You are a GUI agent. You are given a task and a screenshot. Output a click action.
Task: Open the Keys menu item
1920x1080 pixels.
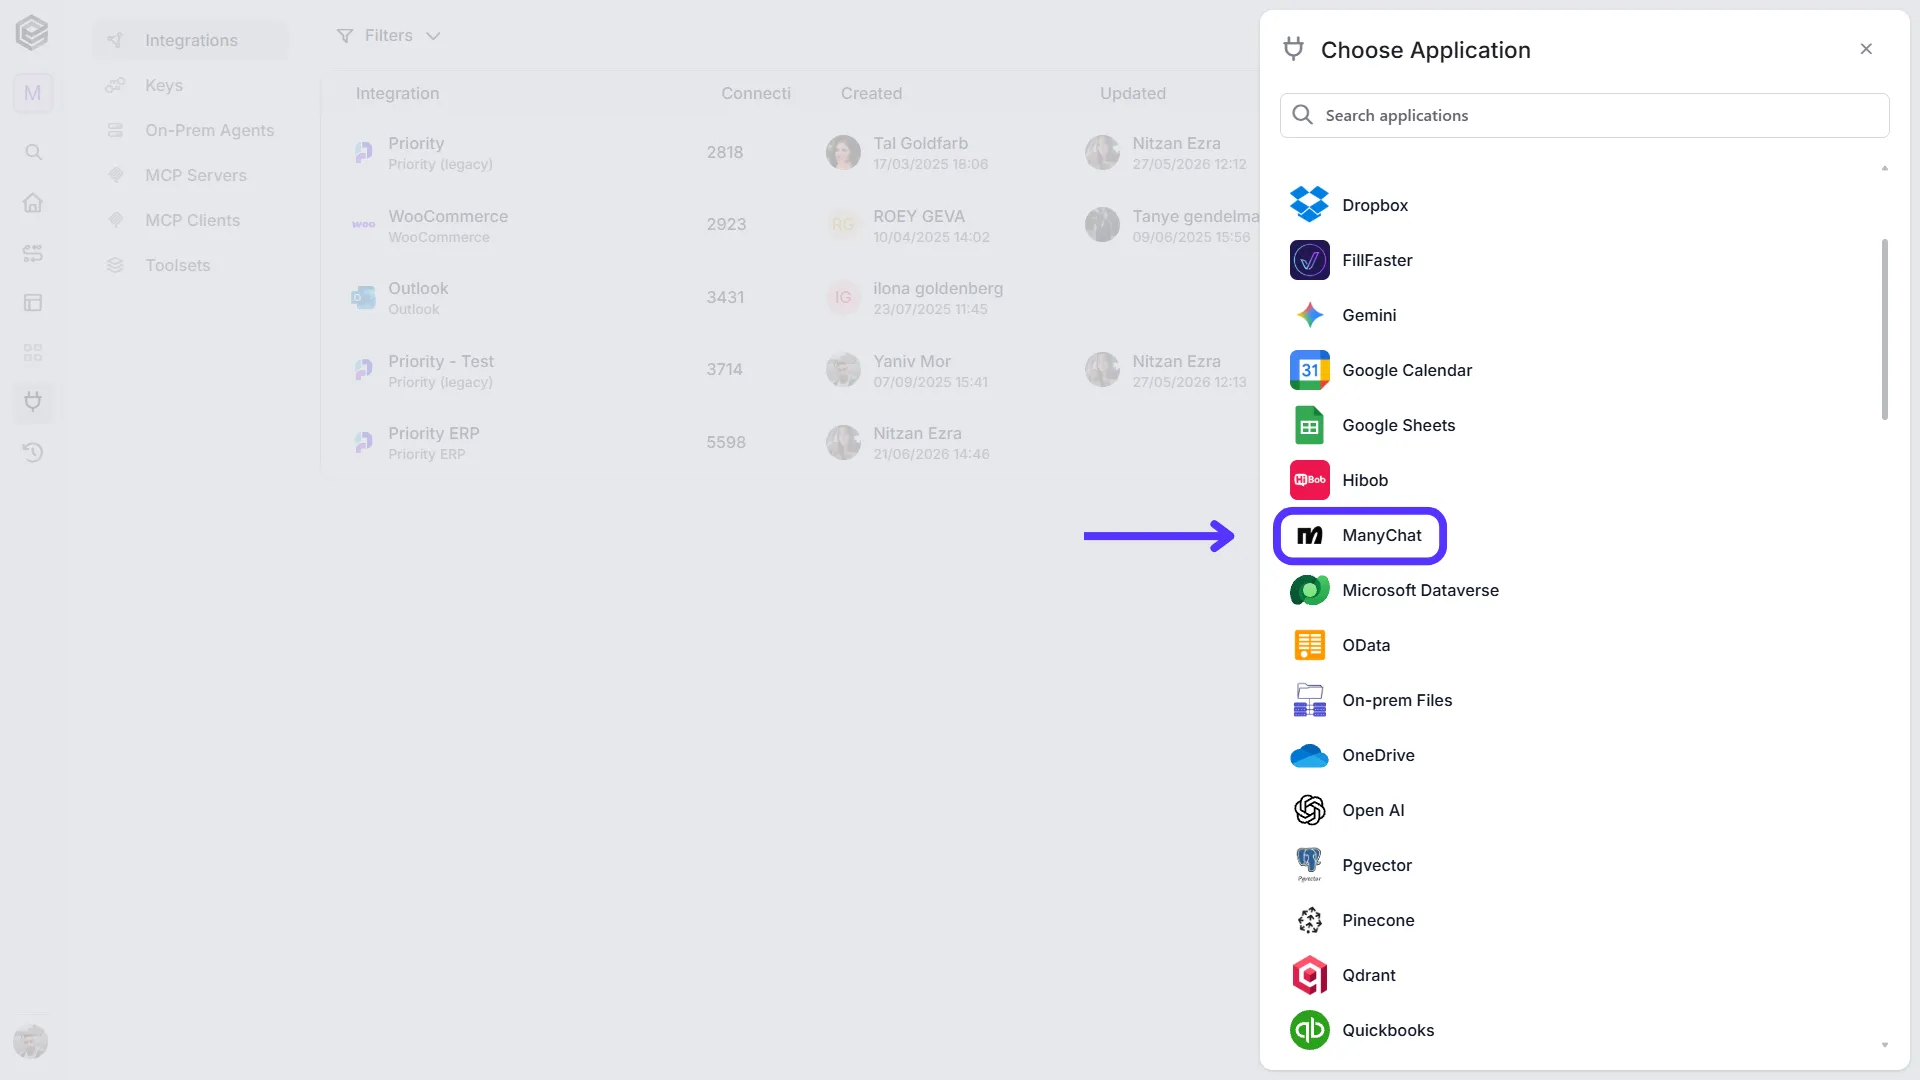190,85
